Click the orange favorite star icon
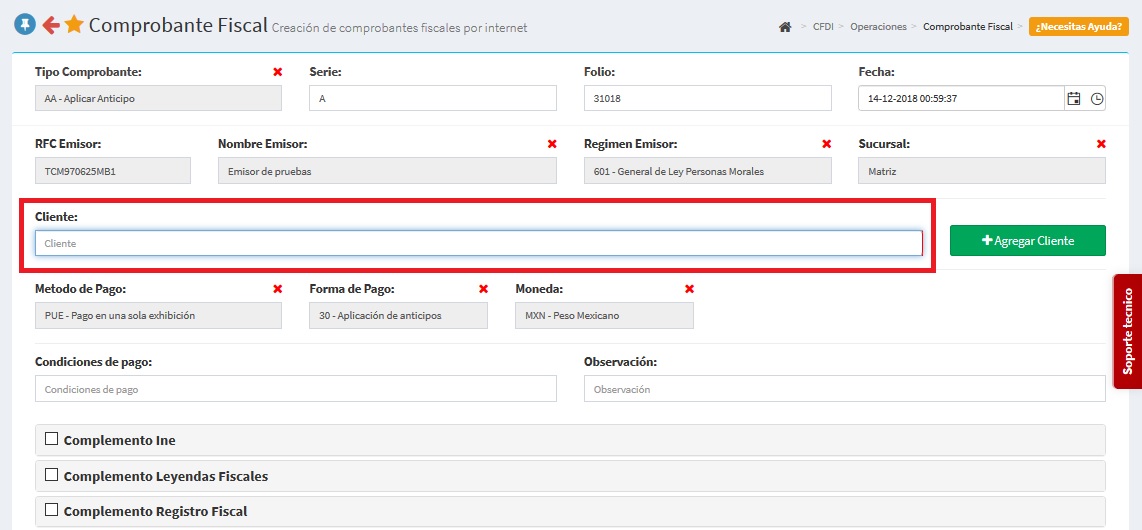Image resolution: width=1142 pixels, height=530 pixels. [74, 25]
